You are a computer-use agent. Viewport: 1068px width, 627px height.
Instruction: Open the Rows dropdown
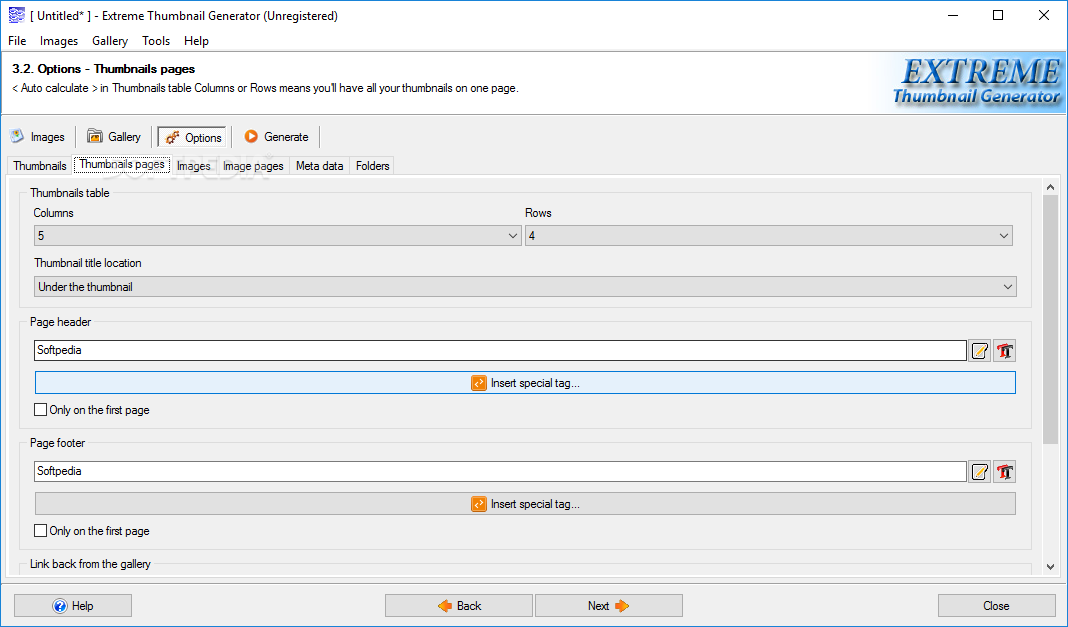[769, 236]
